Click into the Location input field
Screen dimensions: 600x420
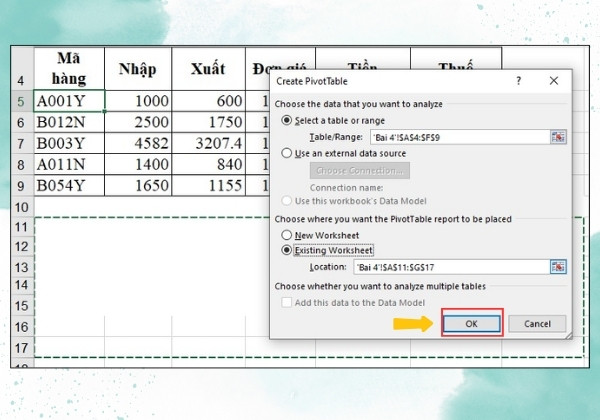[x=452, y=267]
